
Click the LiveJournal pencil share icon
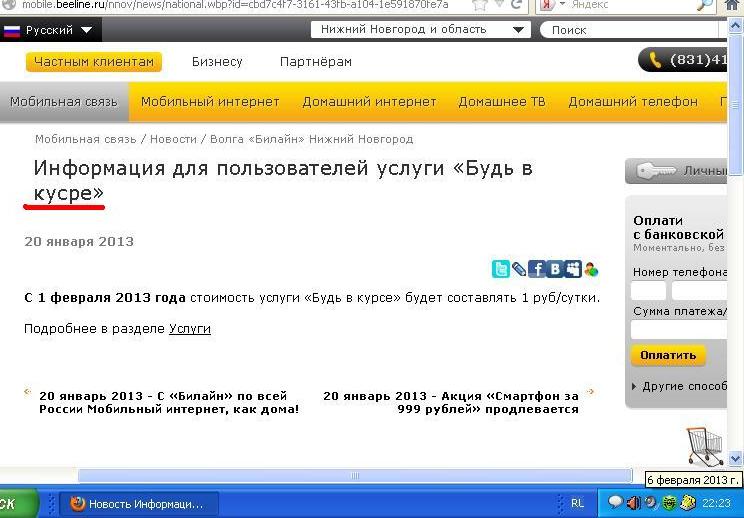point(519,269)
